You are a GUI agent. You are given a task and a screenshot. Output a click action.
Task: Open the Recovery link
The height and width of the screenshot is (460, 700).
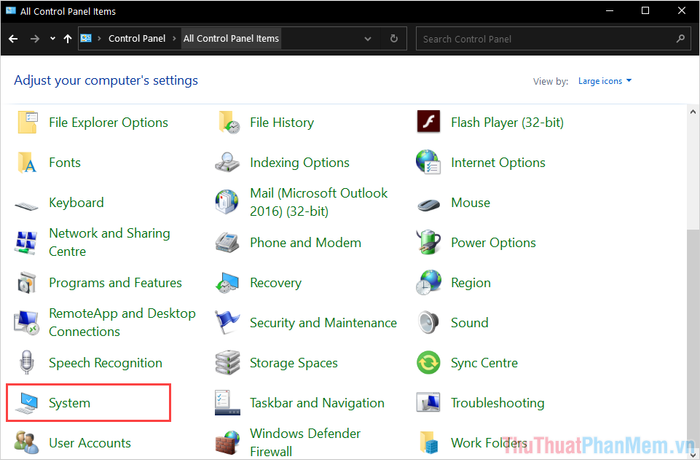(275, 283)
